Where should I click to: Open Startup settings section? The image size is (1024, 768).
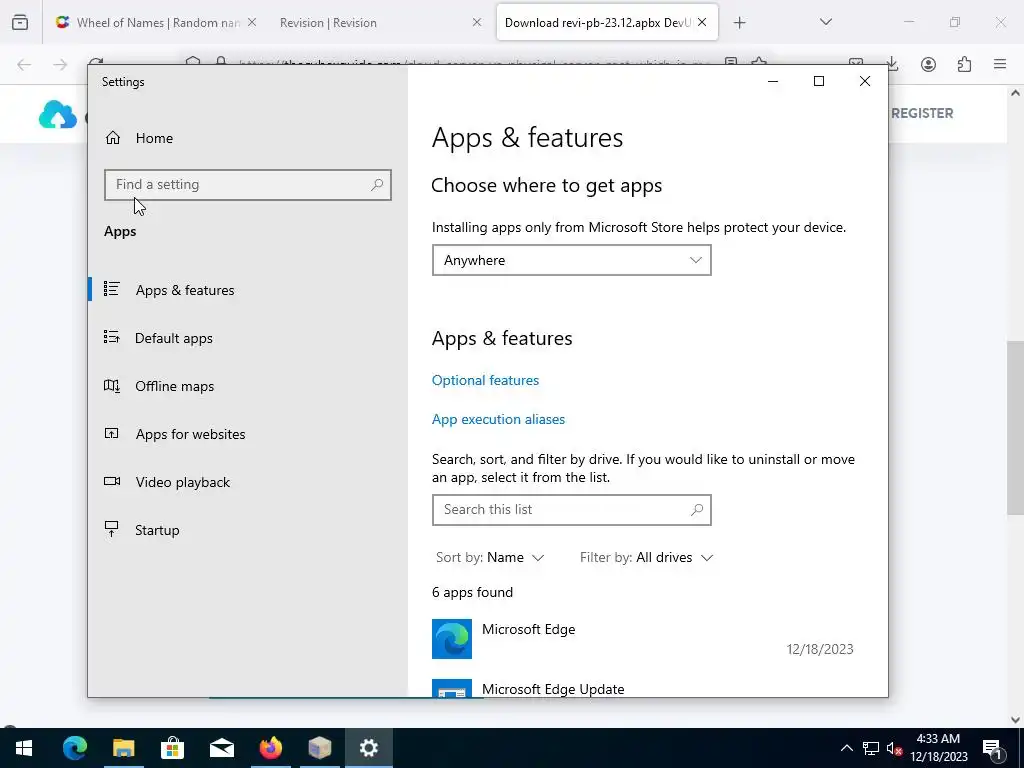tap(157, 530)
